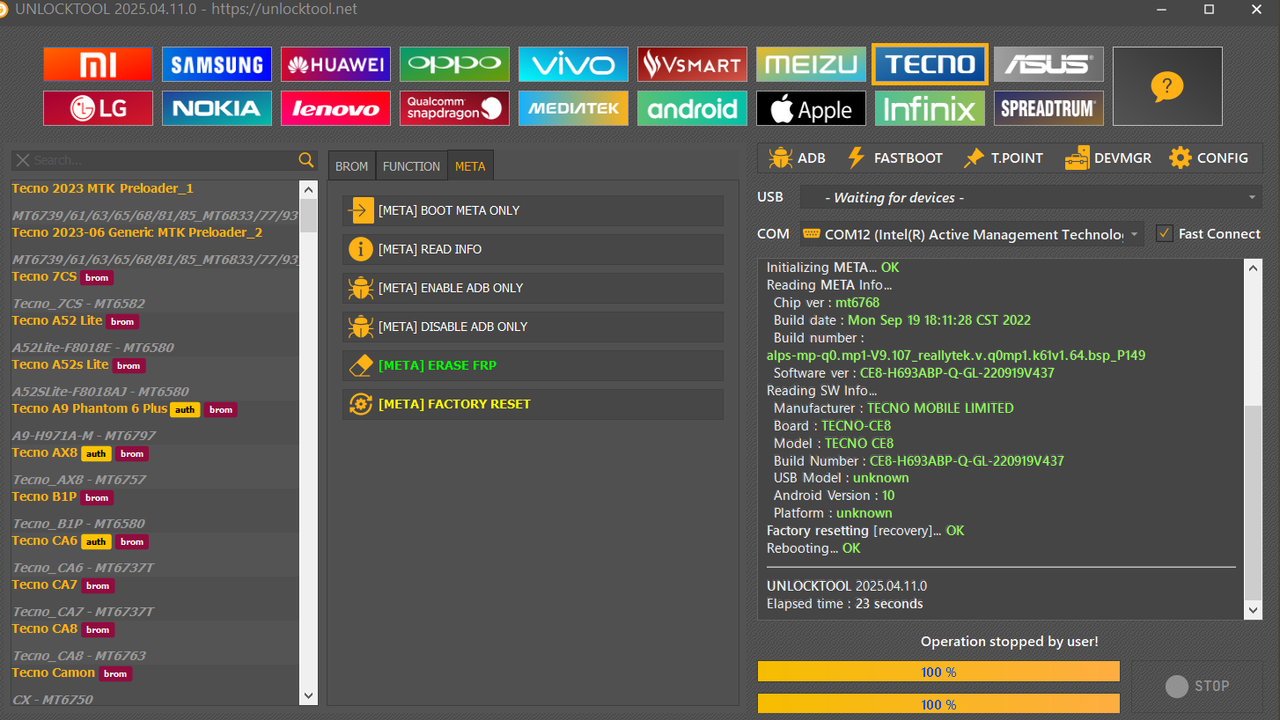Image resolution: width=1280 pixels, height=720 pixels.
Task: Open the help question mark tile
Action: 1167,86
